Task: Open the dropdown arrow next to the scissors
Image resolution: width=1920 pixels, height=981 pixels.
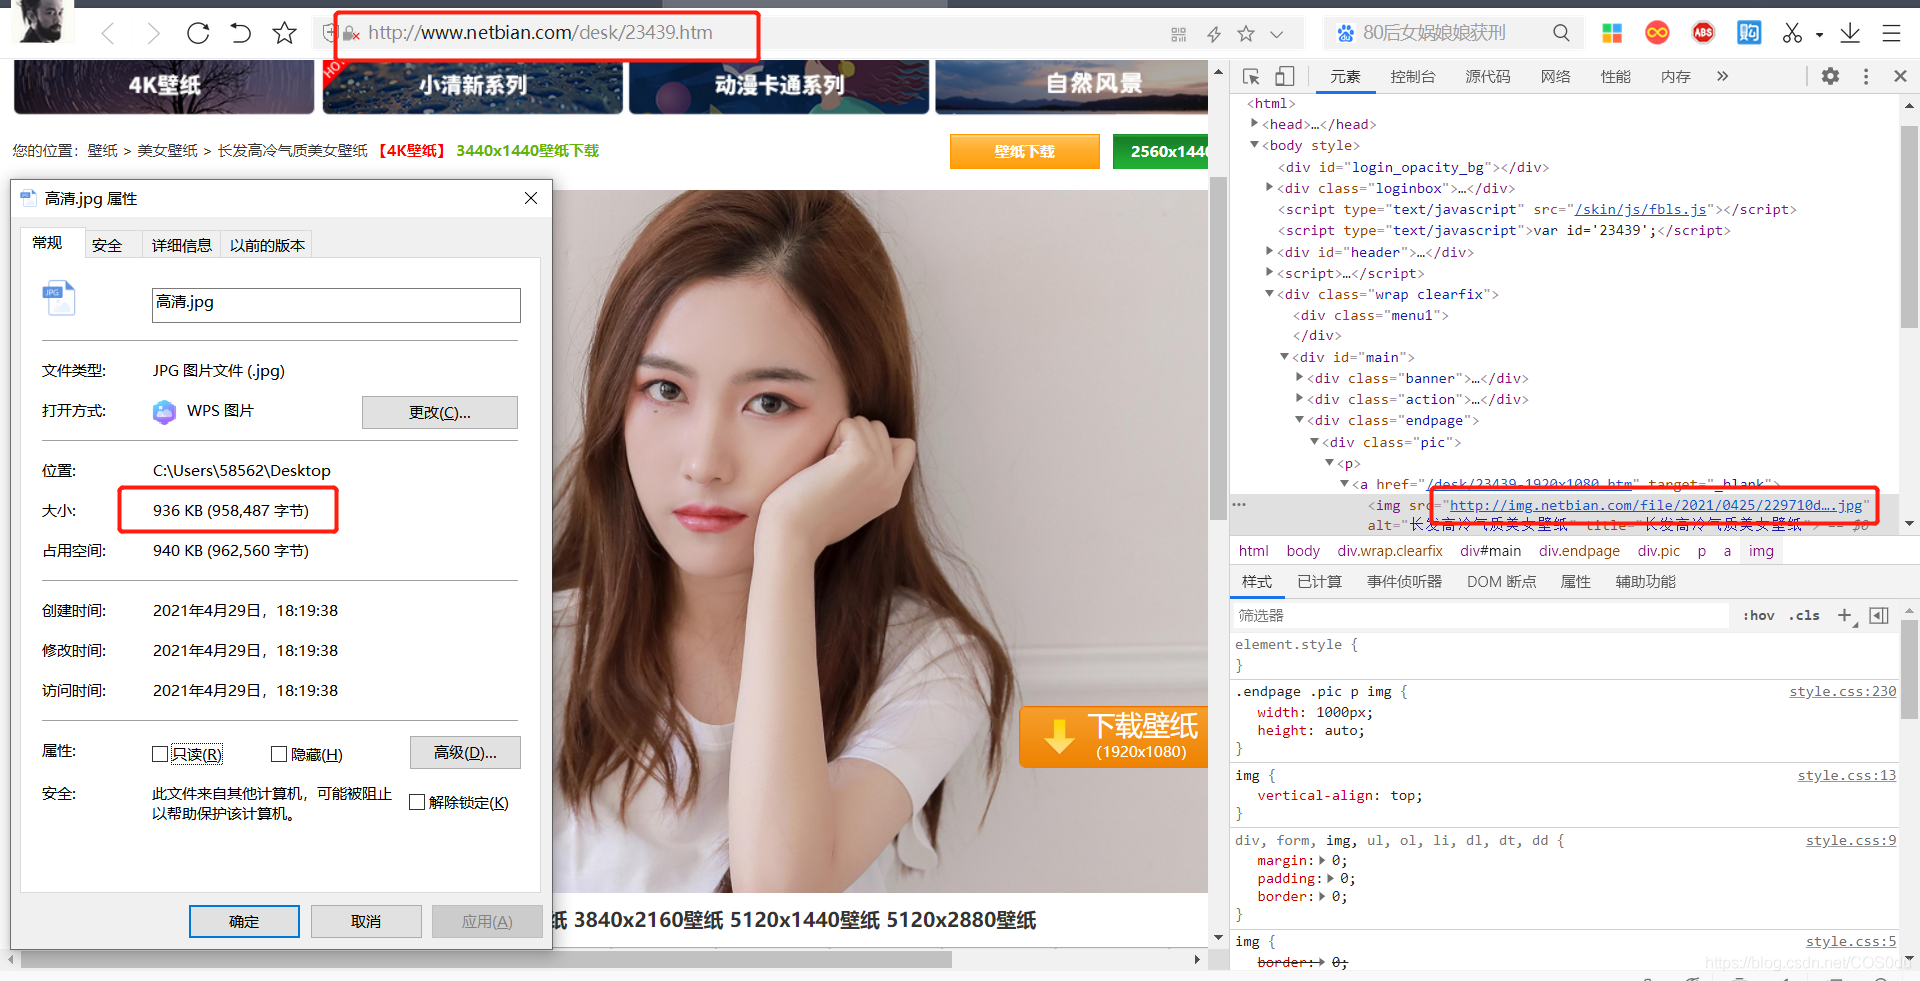Action: [x=1819, y=35]
